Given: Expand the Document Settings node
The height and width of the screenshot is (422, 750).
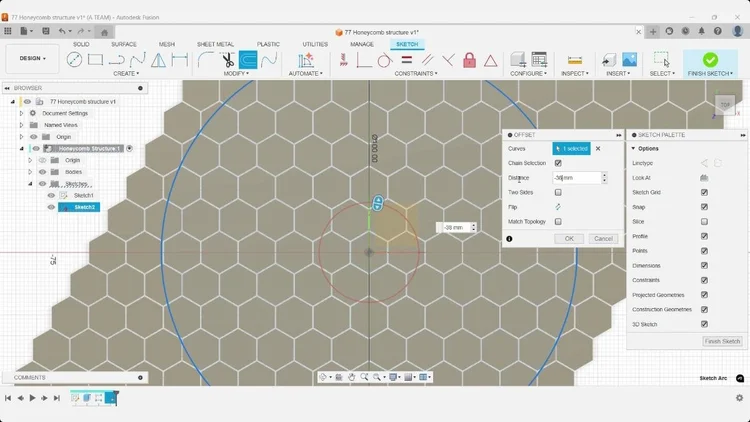Looking at the screenshot, I should (21, 113).
